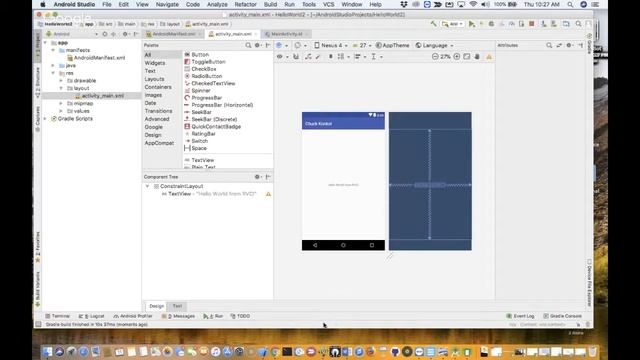Open Finder from the Dock
Image resolution: width=640 pixels, height=360 pixels.
tap(47, 351)
